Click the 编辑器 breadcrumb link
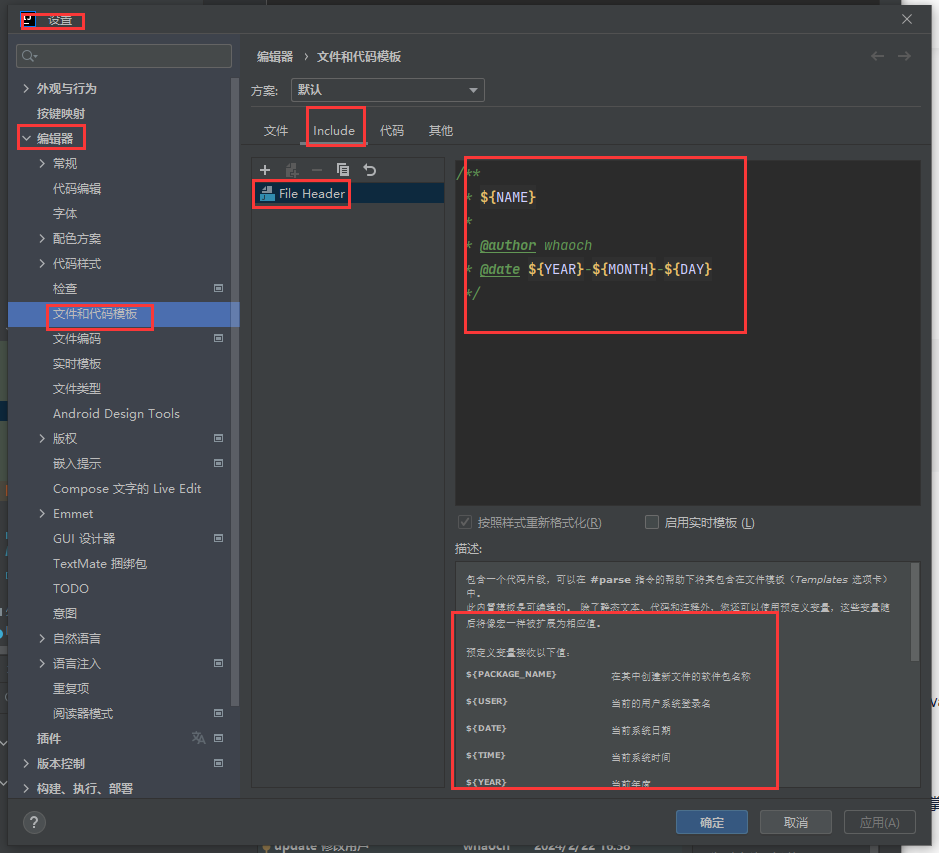 pos(275,57)
